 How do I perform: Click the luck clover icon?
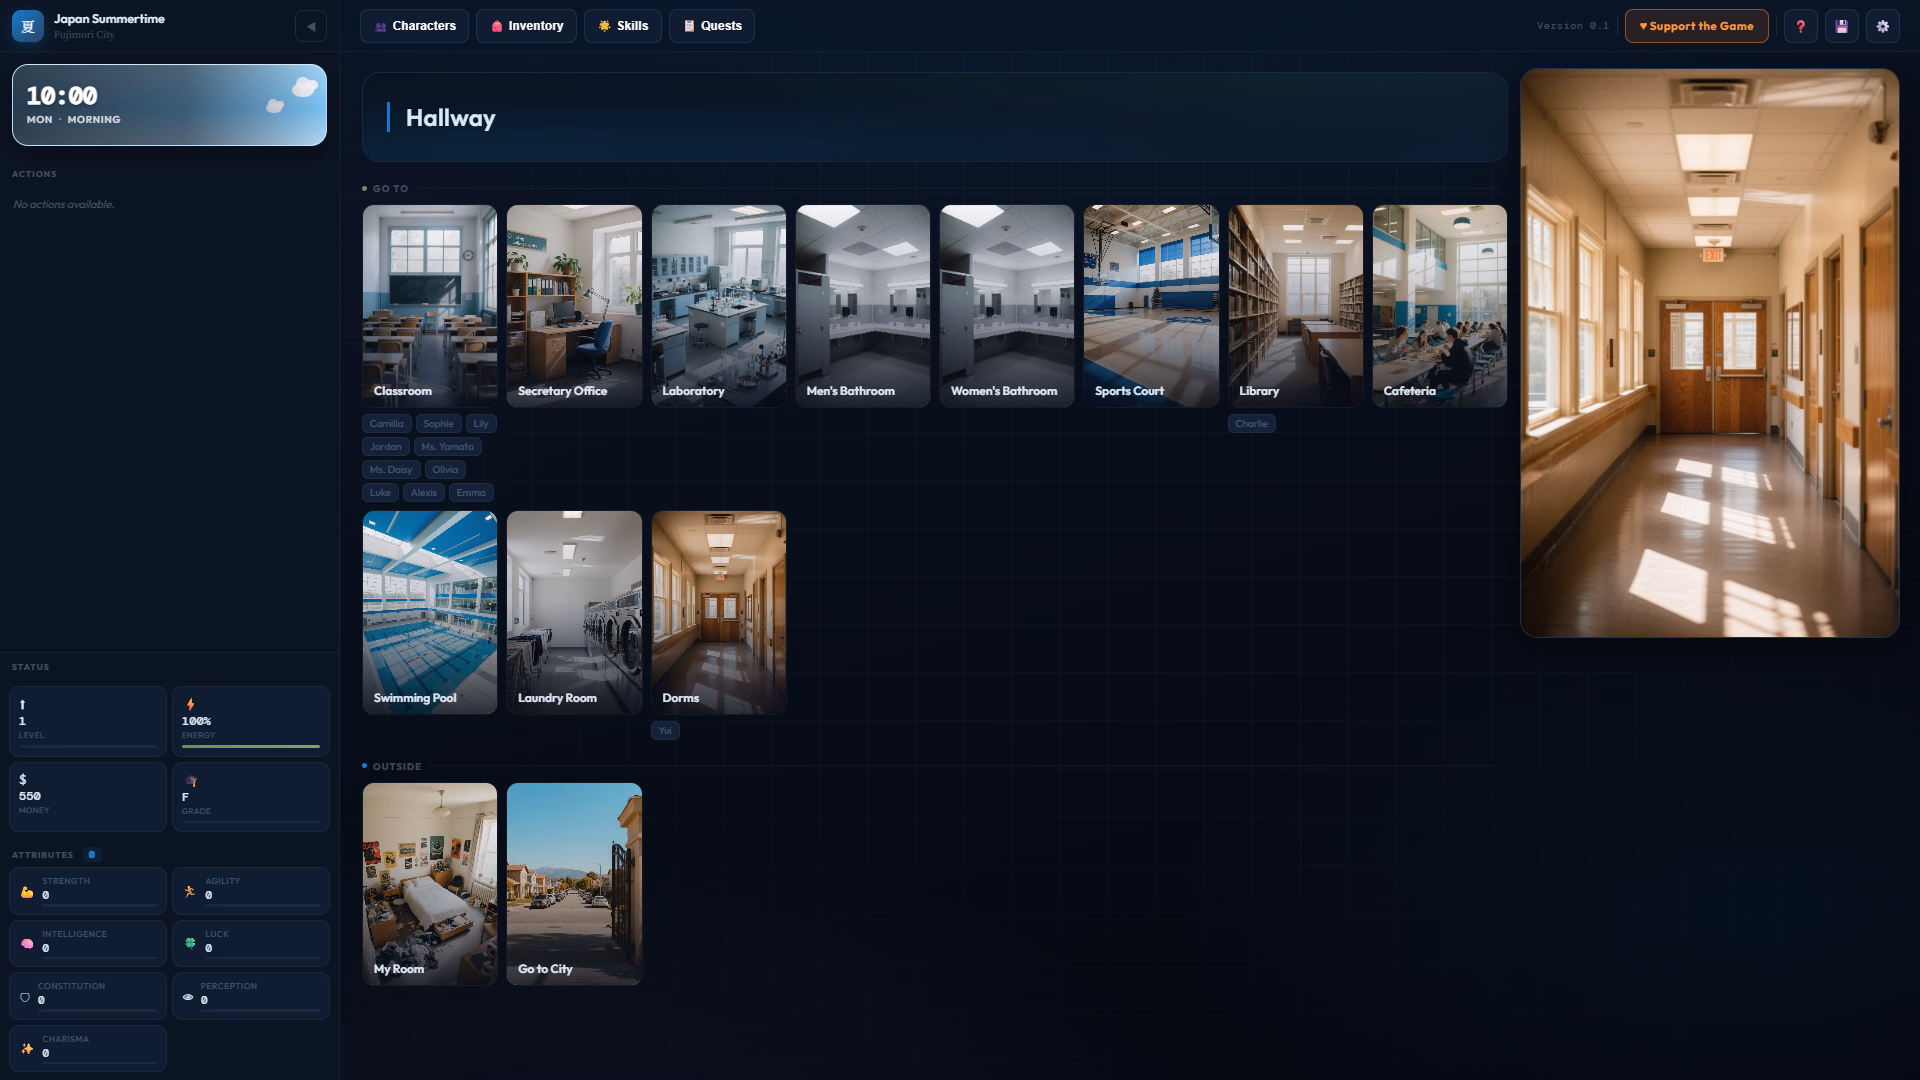click(x=190, y=943)
